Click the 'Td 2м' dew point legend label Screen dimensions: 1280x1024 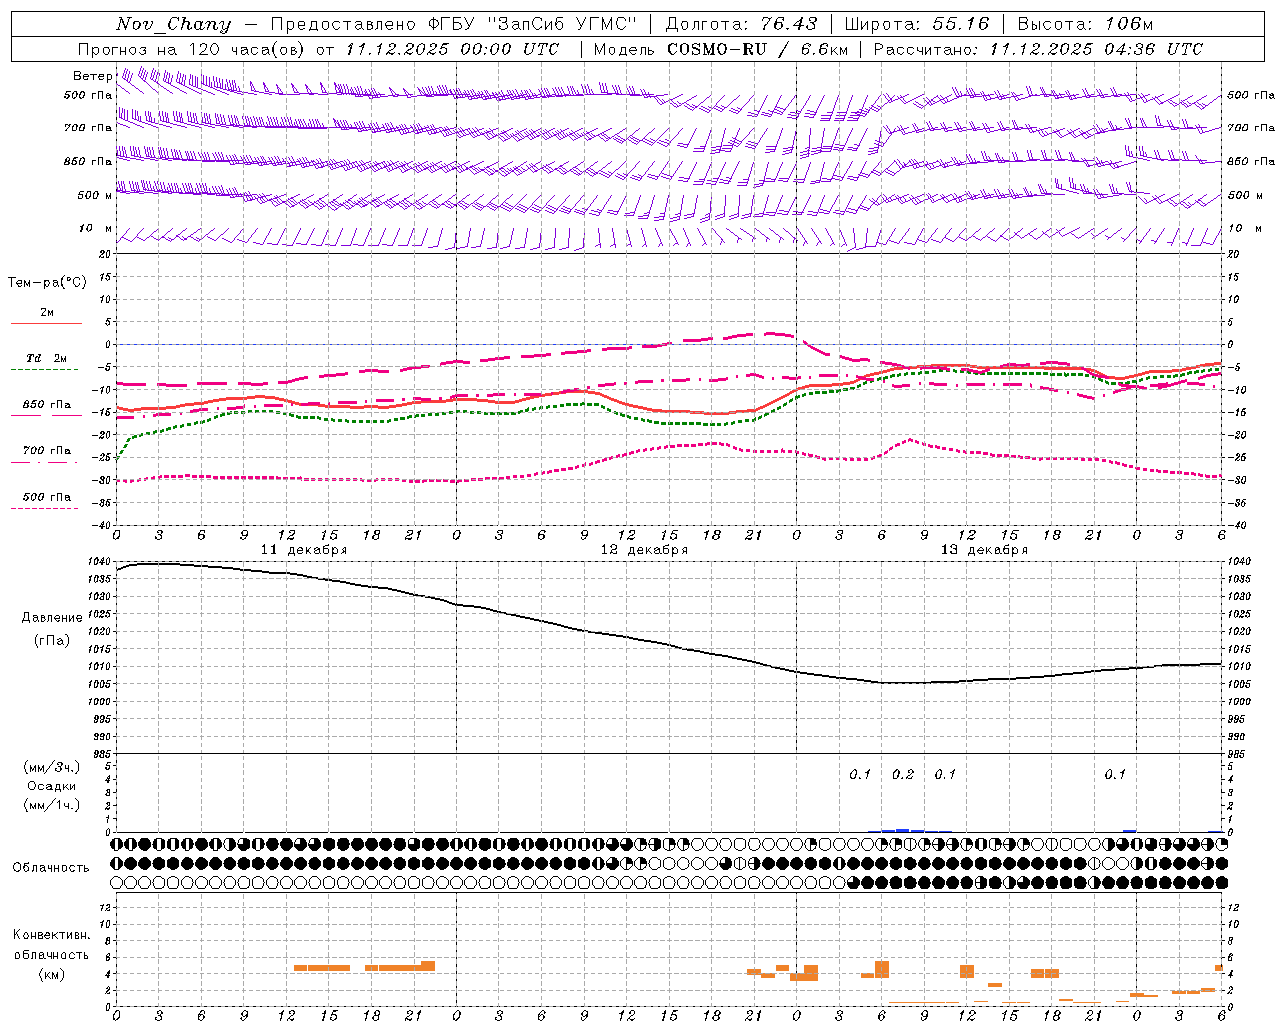(46, 358)
